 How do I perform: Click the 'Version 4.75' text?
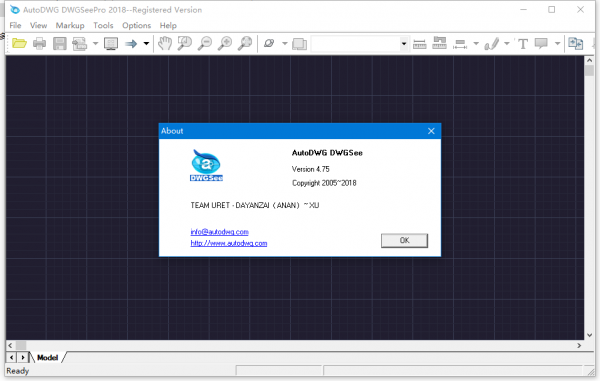(x=310, y=169)
